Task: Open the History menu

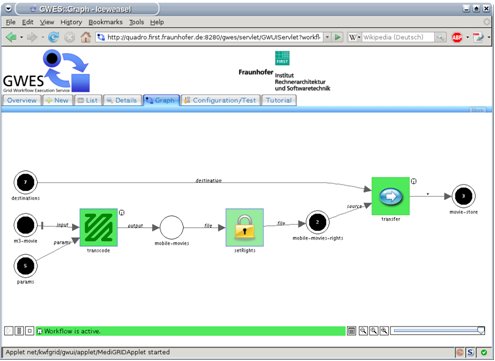Action: pyautogui.click(x=71, y=22)
